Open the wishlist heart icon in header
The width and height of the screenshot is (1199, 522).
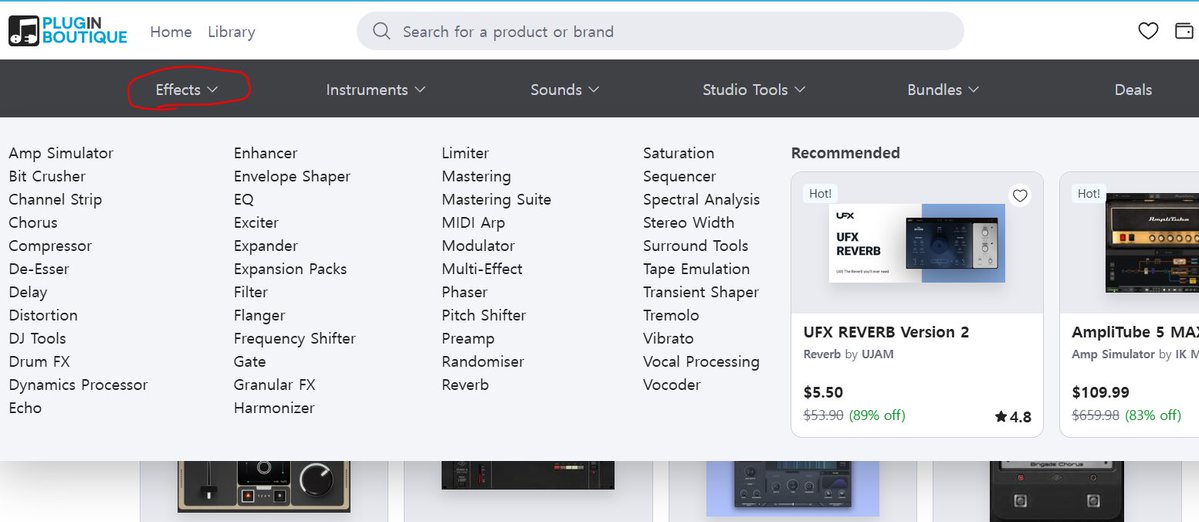click(1148, 31)
